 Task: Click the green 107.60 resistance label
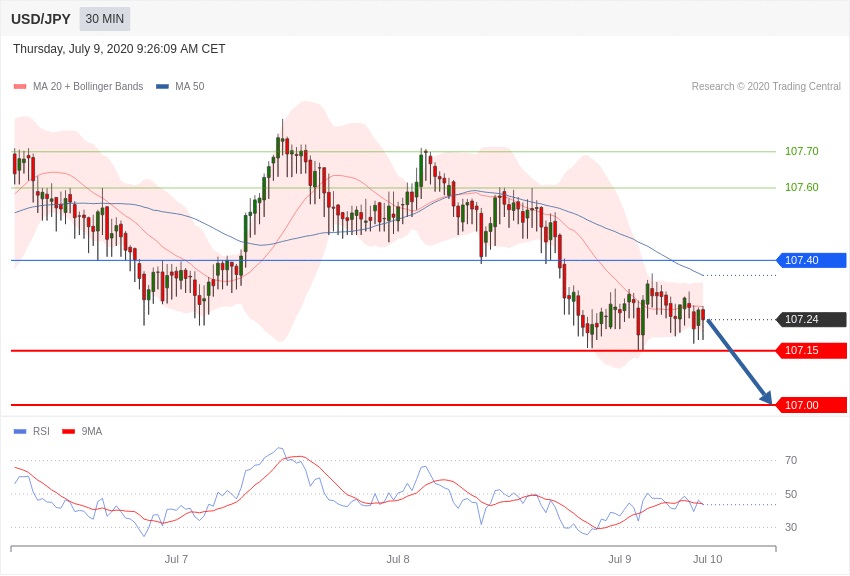801,188
